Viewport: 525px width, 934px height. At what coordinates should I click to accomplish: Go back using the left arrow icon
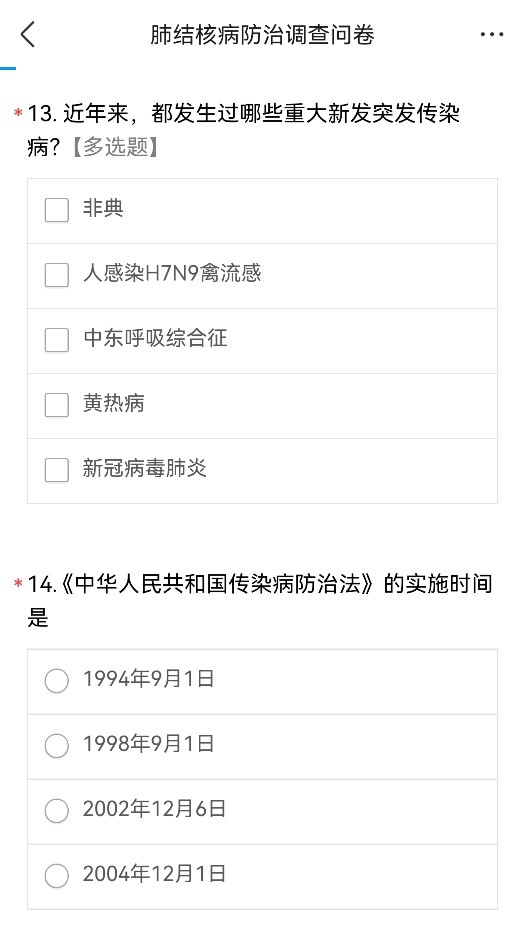[27, 35]
